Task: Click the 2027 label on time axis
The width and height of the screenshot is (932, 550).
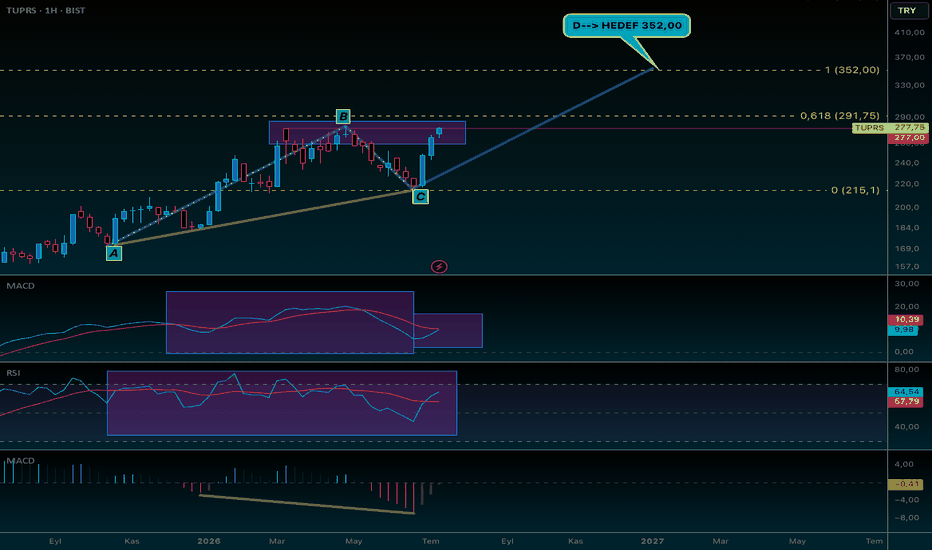Action: (x=652, y=541)
